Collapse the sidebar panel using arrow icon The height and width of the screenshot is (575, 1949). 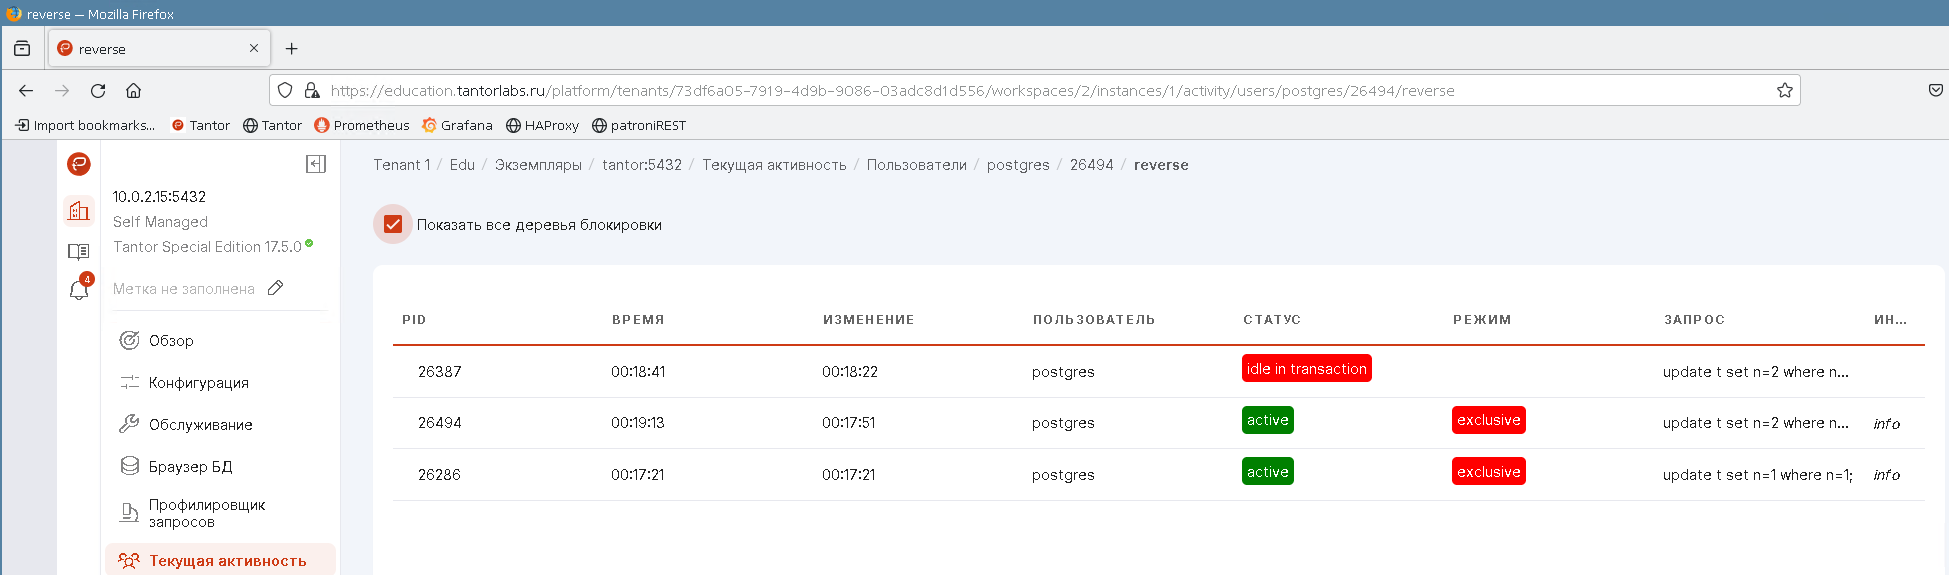click(316, 164)
